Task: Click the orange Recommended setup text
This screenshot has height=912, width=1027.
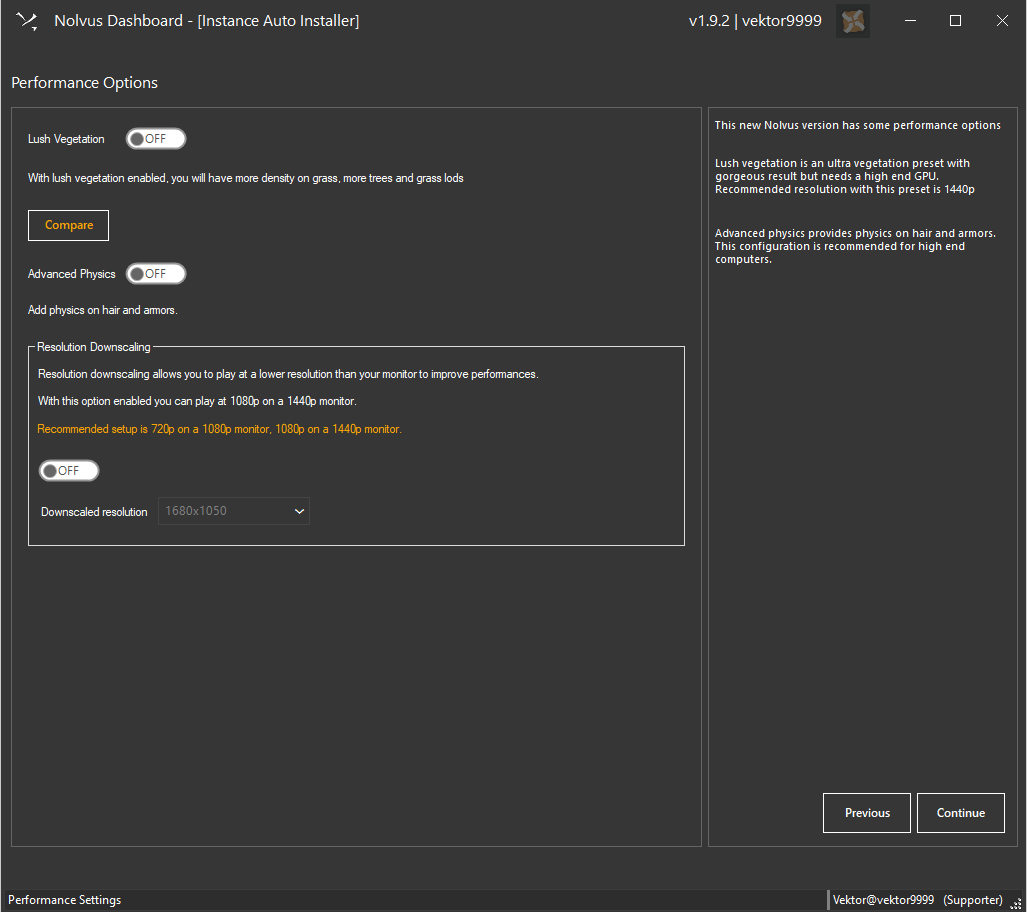Action: [219, 429]
